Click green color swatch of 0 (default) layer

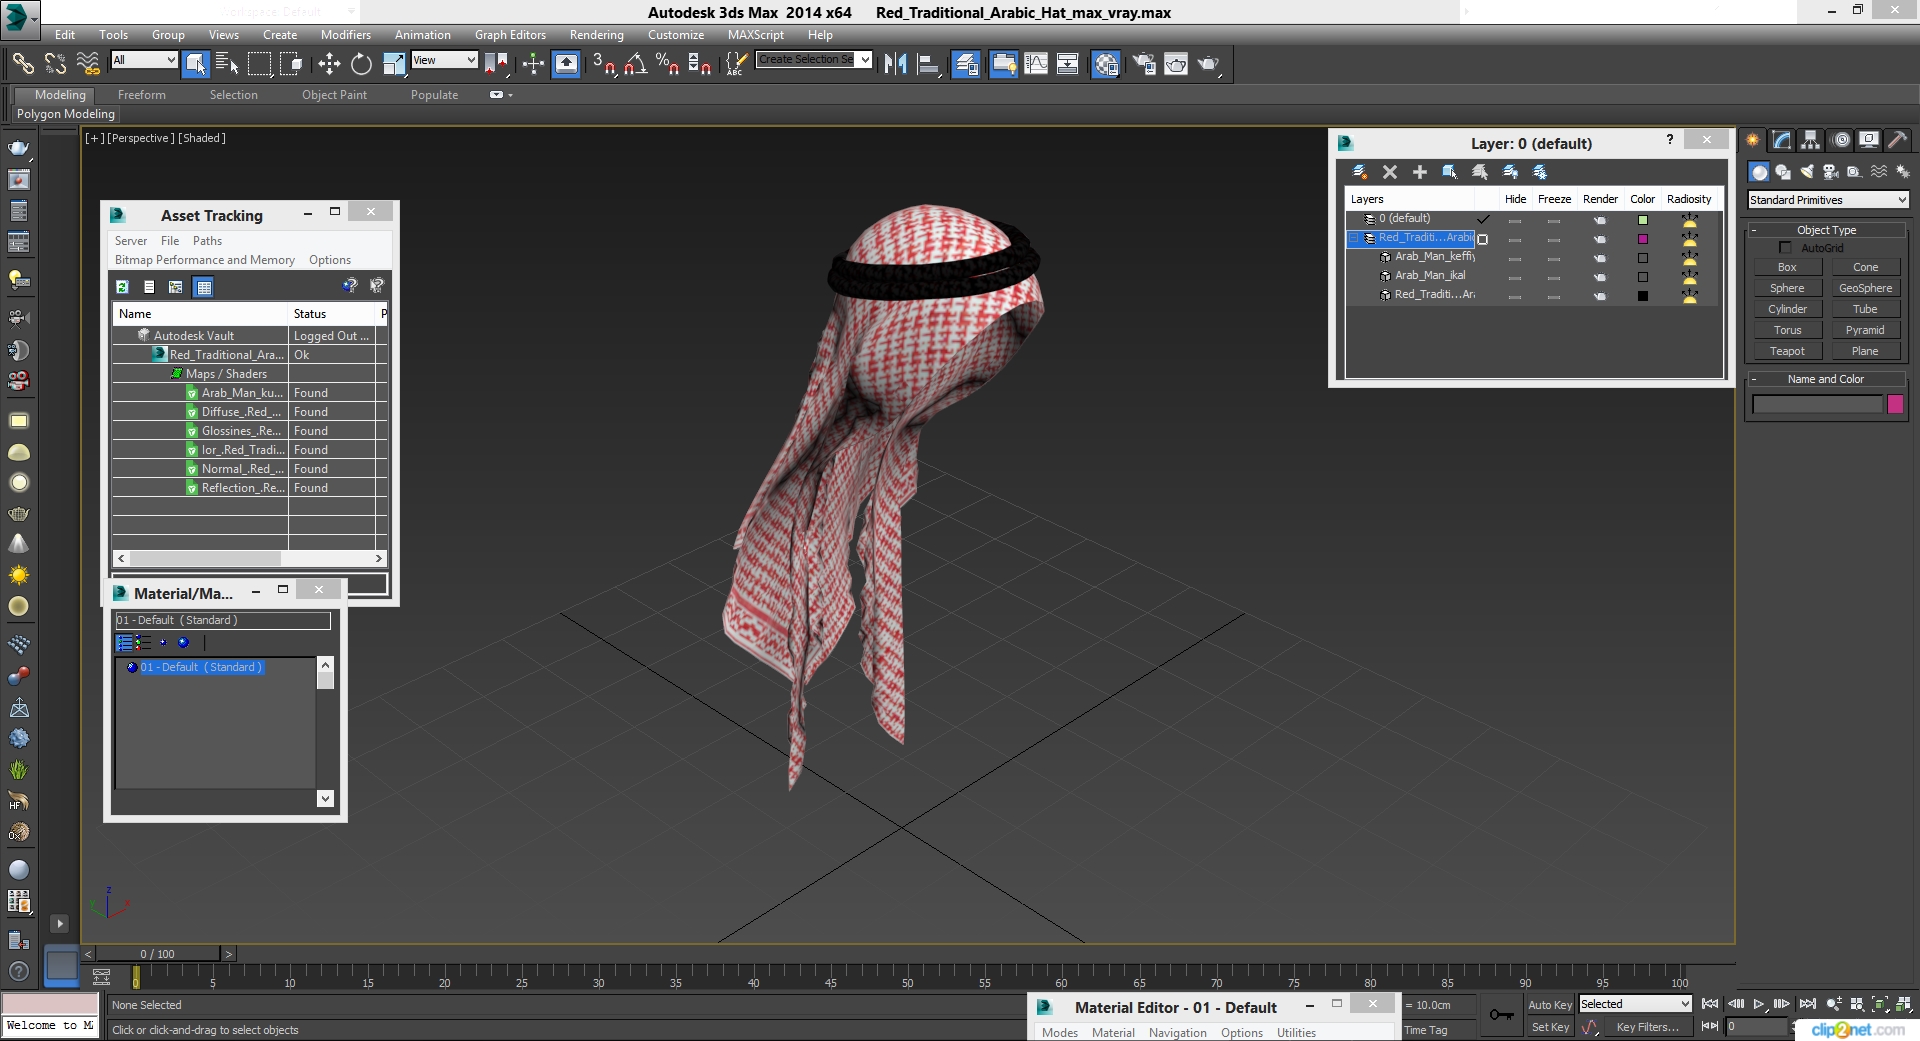click(x=1642, y=220)
